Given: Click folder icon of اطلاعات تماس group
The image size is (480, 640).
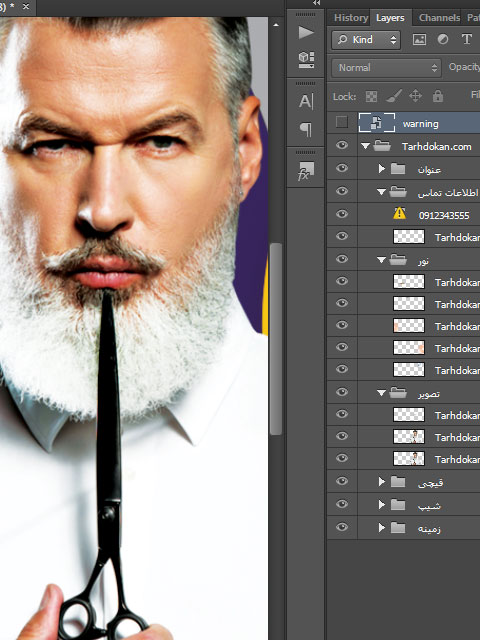Looking at the screenshot, I should [398, 191].
